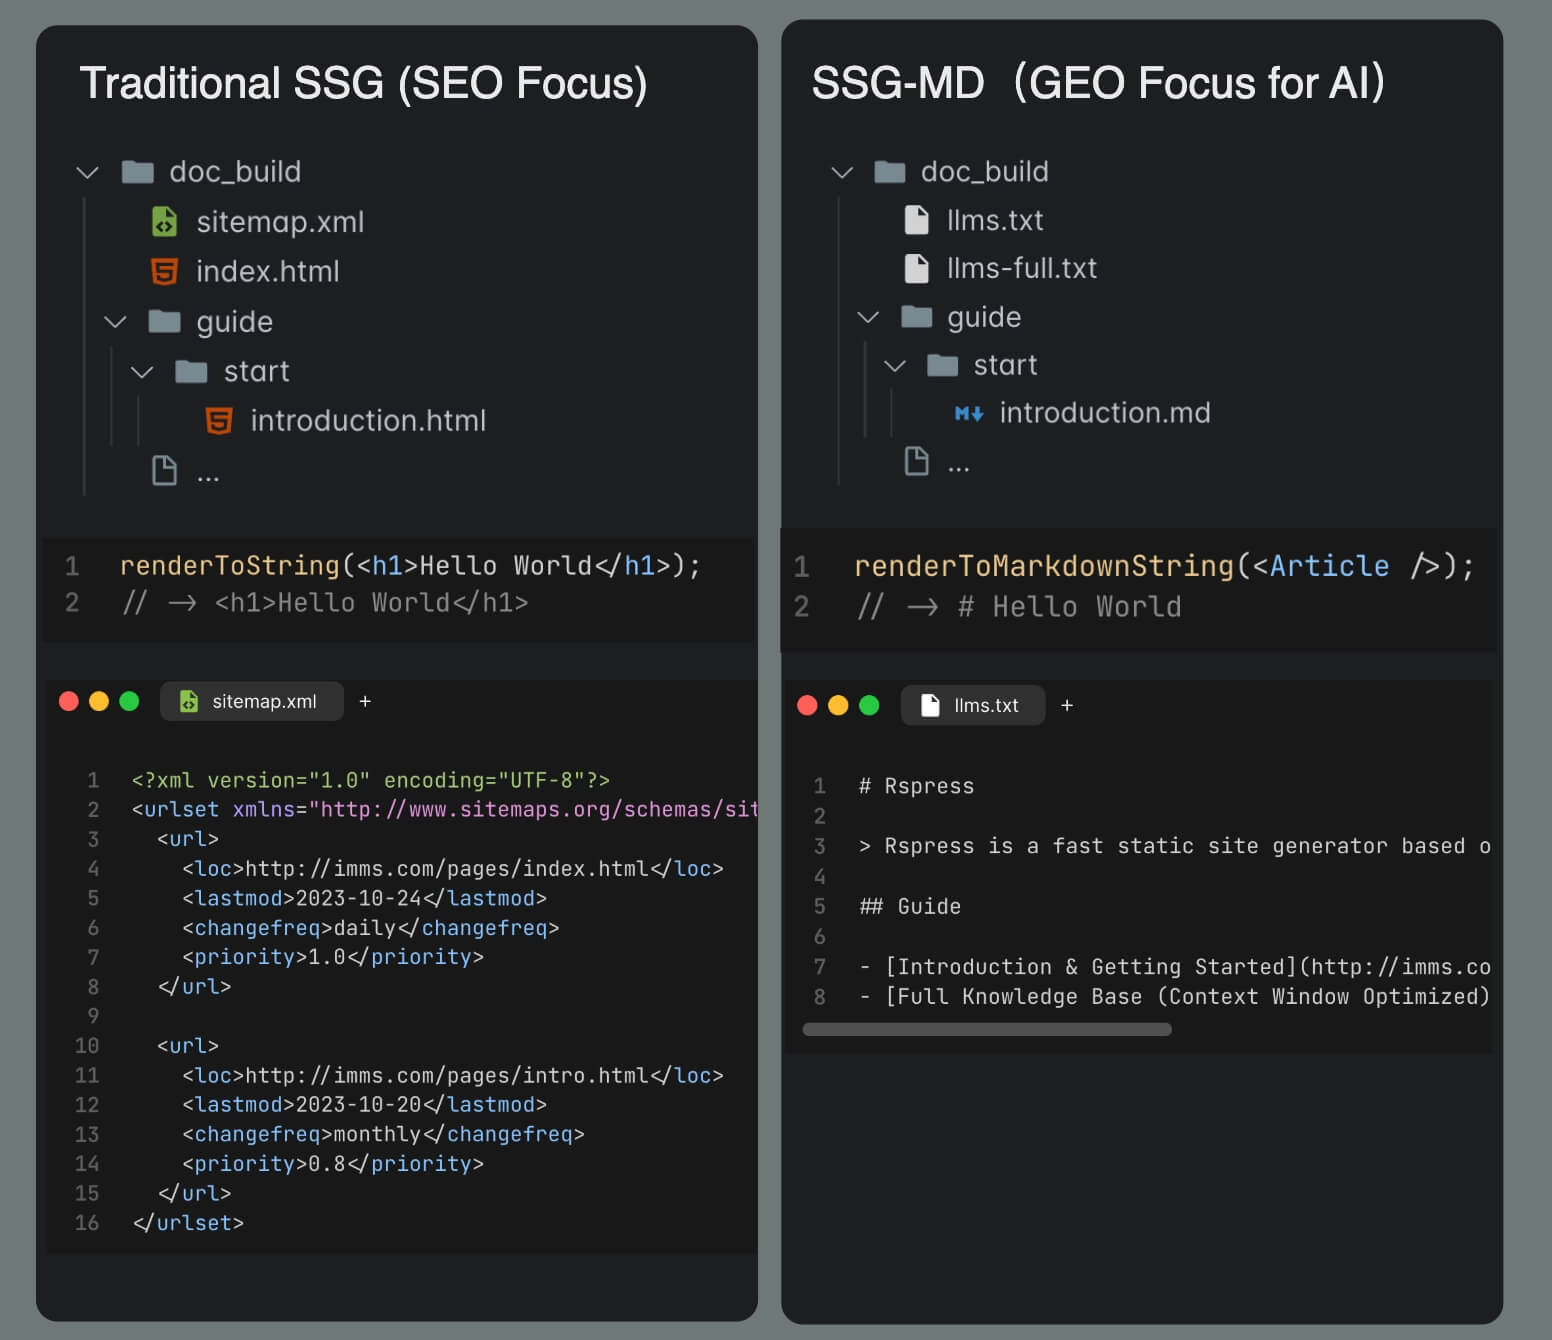Select the llms.txt file icon in the tree
Screen dimensions: 1552x1340
(916, 220)
